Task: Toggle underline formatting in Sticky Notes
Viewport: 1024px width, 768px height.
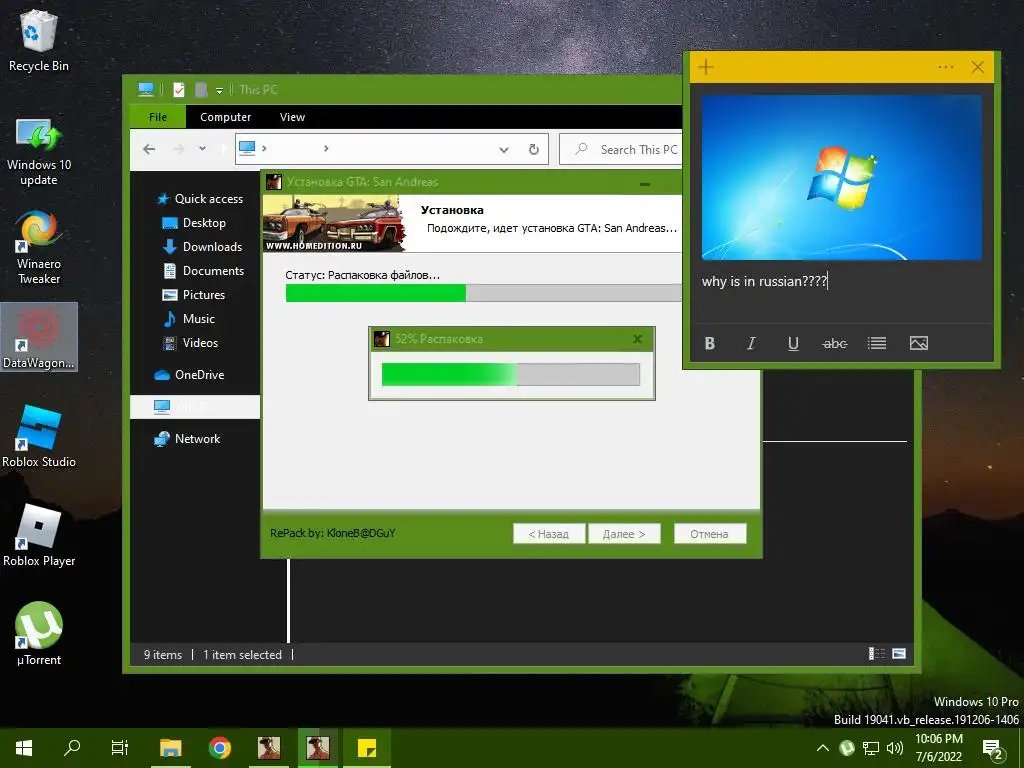Action: click(x=793, y=344)
